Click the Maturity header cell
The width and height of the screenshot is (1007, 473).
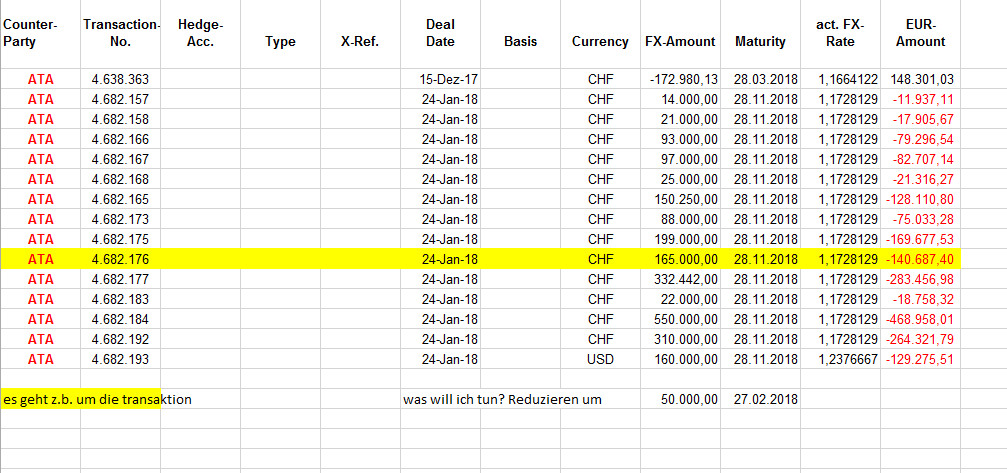click(x=760, y=34)
